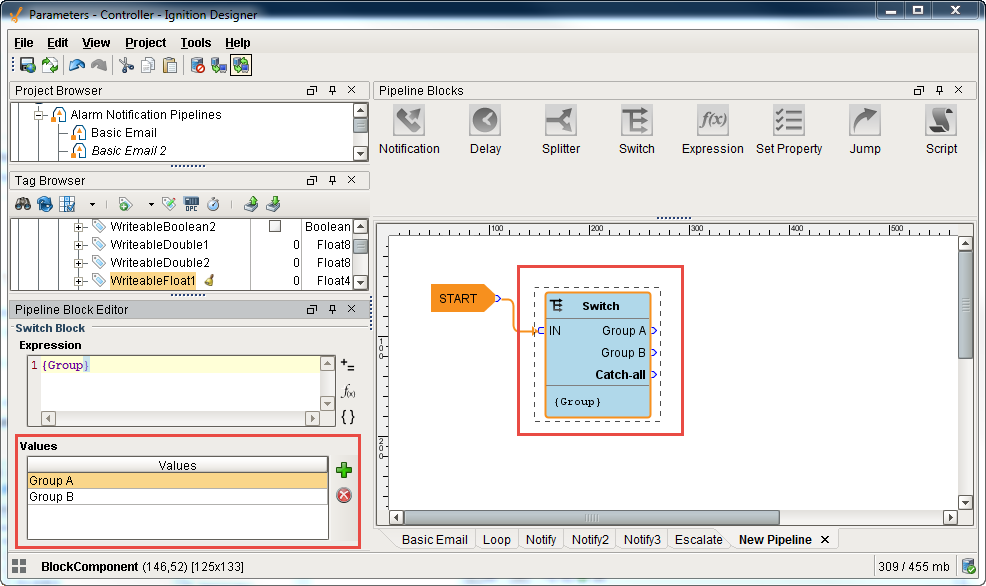
Task: Expand the WriteableDouble2 tag node
Action: click(78, 263)
